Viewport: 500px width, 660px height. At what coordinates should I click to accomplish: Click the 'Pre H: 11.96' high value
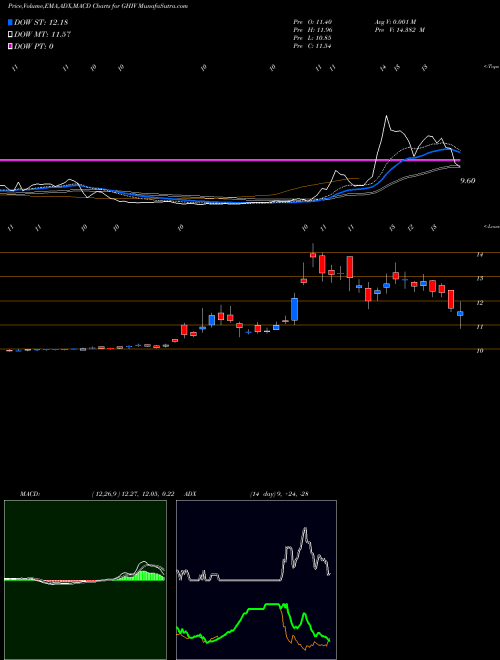[313, 30]
